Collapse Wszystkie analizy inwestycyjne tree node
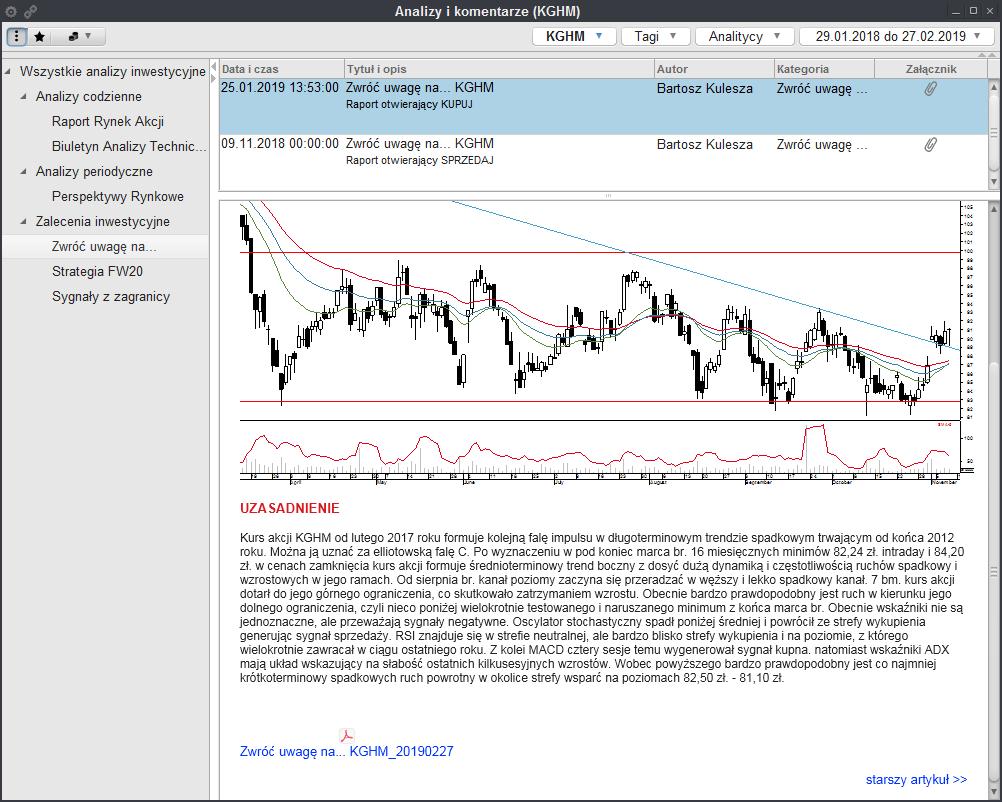 [x=8, y=72]
